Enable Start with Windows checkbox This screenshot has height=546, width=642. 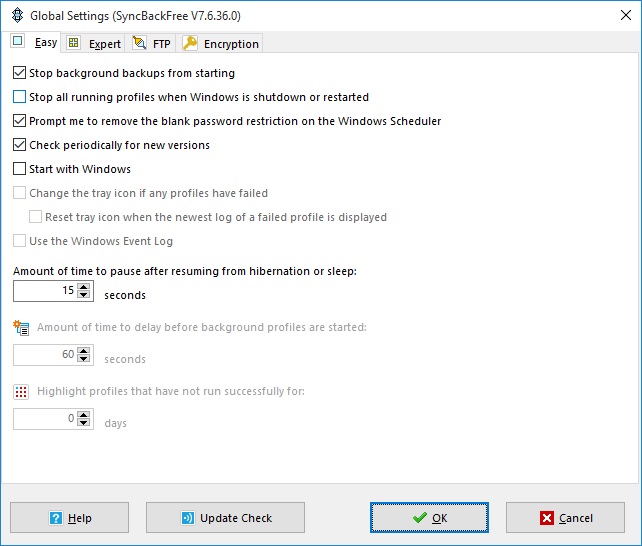(x=19, y=169)
